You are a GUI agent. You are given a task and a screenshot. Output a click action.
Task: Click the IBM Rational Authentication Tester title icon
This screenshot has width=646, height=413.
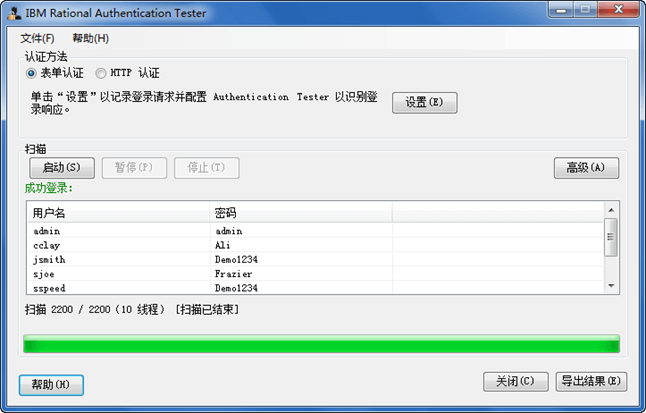pyautogui.click(x=14, y=13)
